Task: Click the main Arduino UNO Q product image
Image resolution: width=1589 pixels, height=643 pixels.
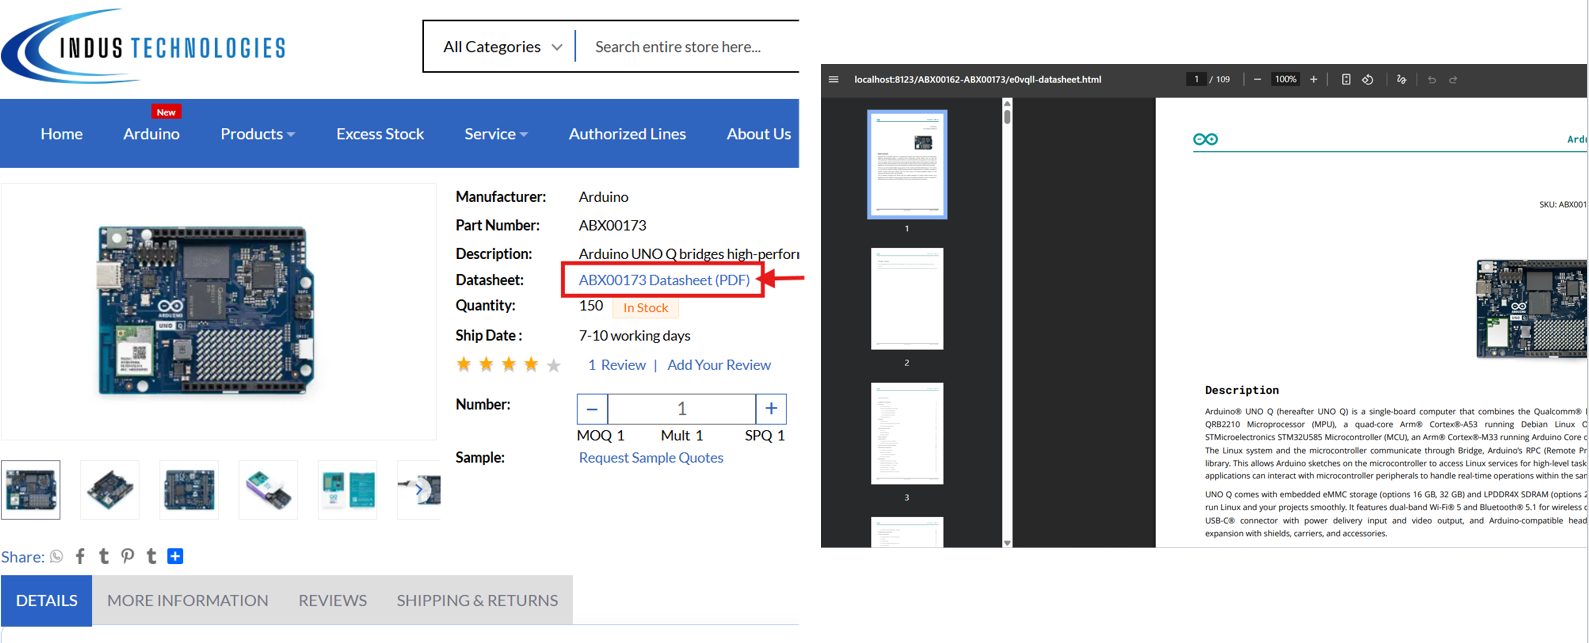Action: click(205, 310)
